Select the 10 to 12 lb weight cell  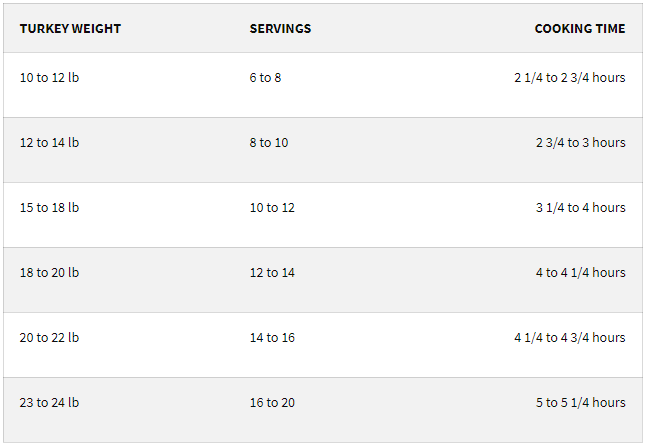(x=49, y=78)
